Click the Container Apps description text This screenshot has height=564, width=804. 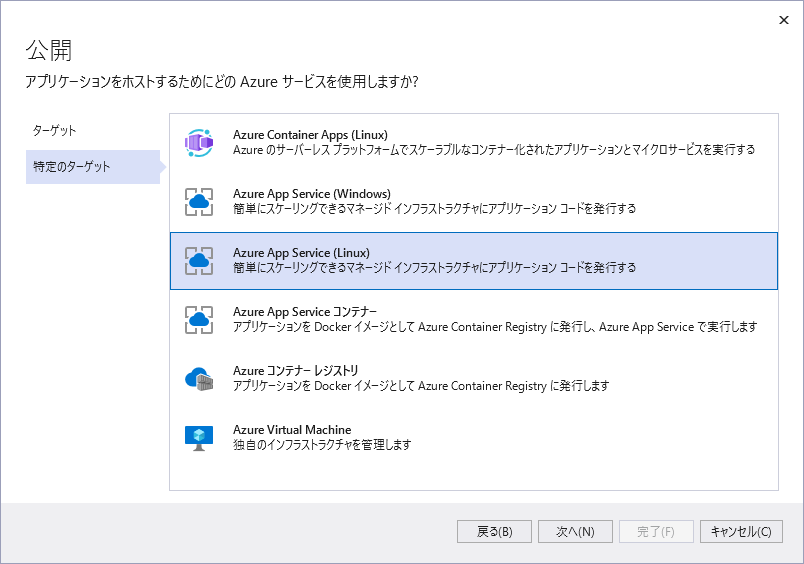click(x=493, y=150)
